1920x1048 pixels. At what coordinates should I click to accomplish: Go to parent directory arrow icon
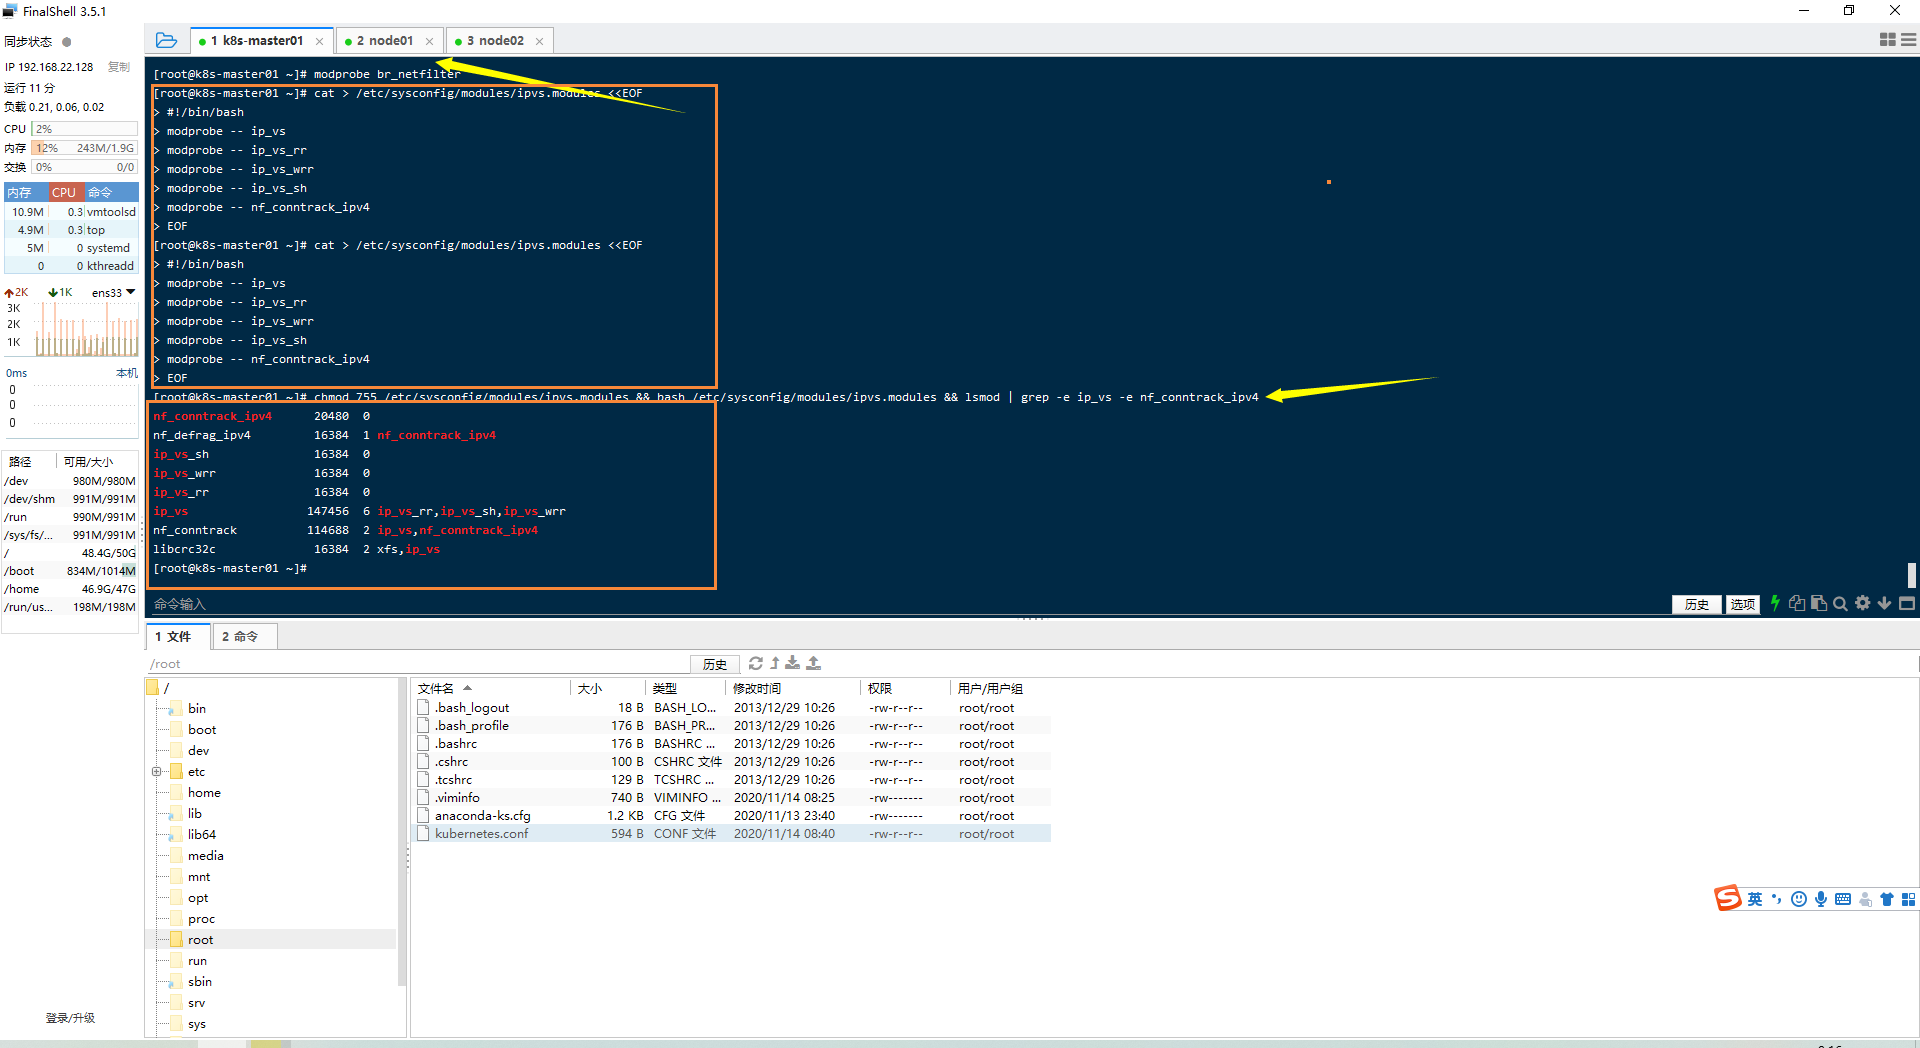click(775, 663)
